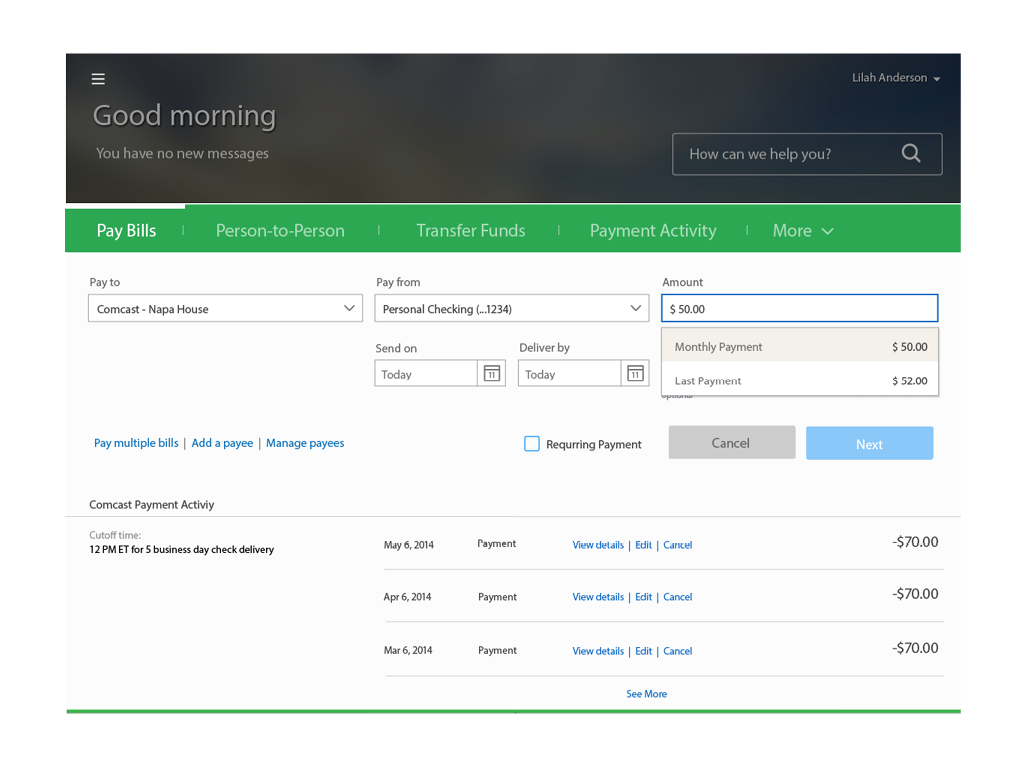
Task: Edit the Mar 6, 2014 payment
Action: point(643,651)
